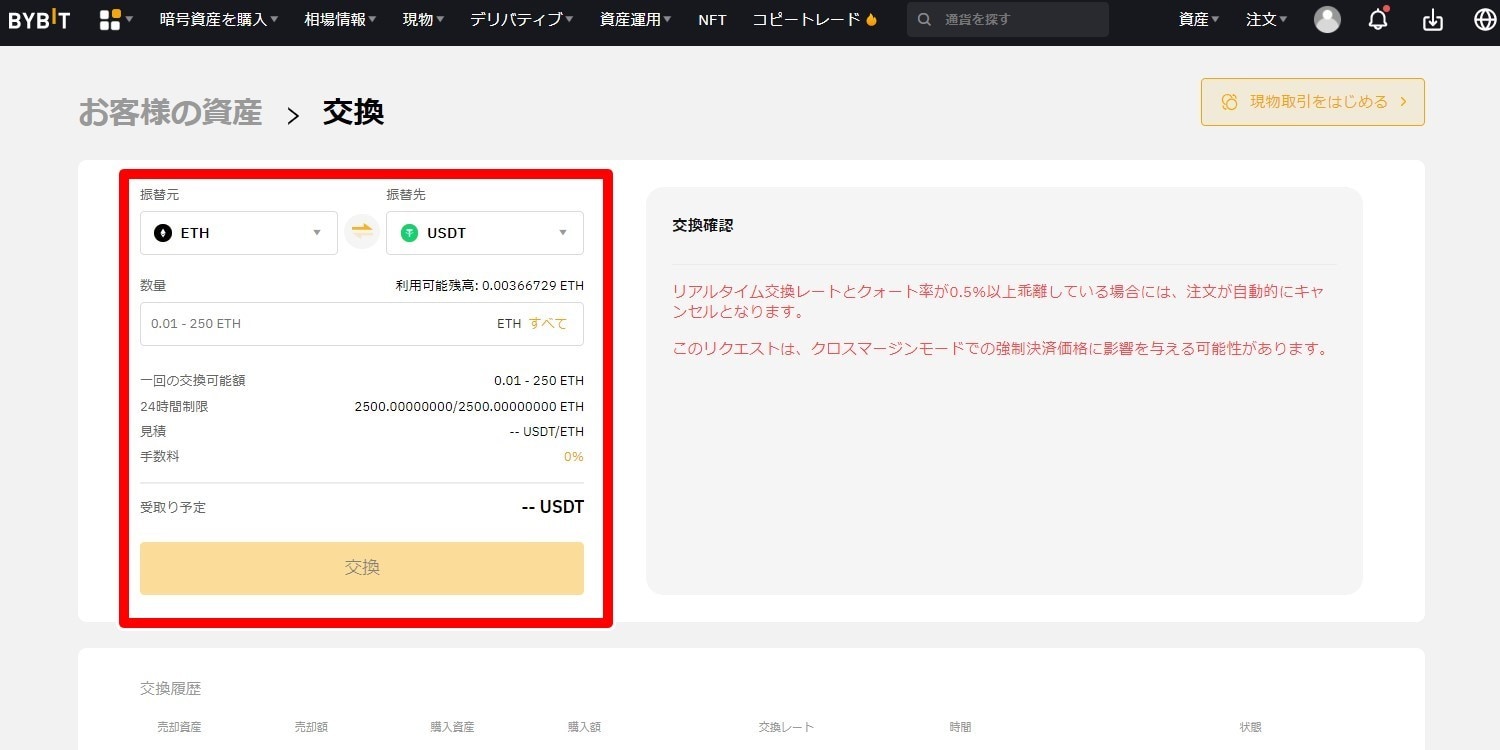Image resolution: width=1500 pixels, height=750 pixels.
Task: Click the 交換 exchange button
Action: point(362,568)
